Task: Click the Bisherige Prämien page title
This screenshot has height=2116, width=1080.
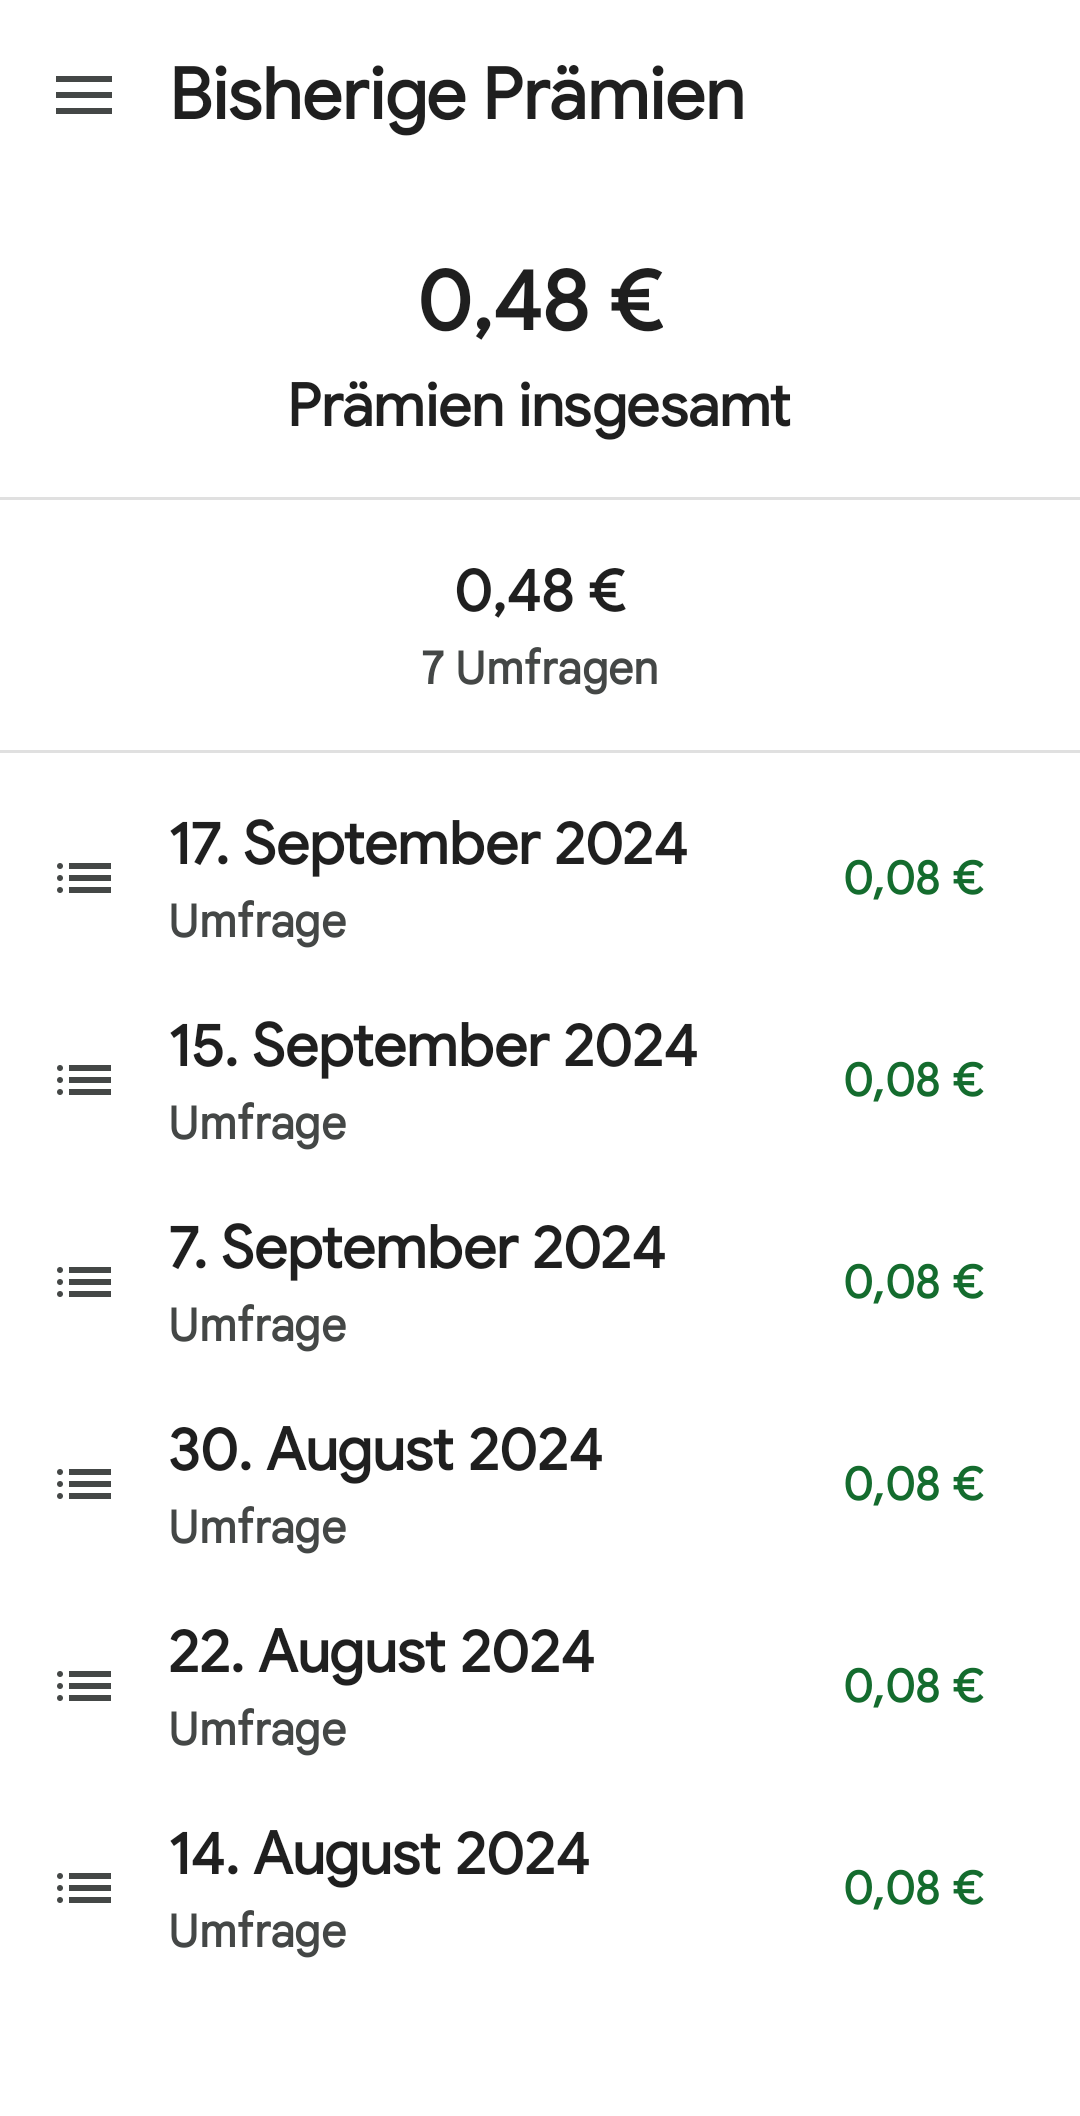Action: (x=457, y=96)
